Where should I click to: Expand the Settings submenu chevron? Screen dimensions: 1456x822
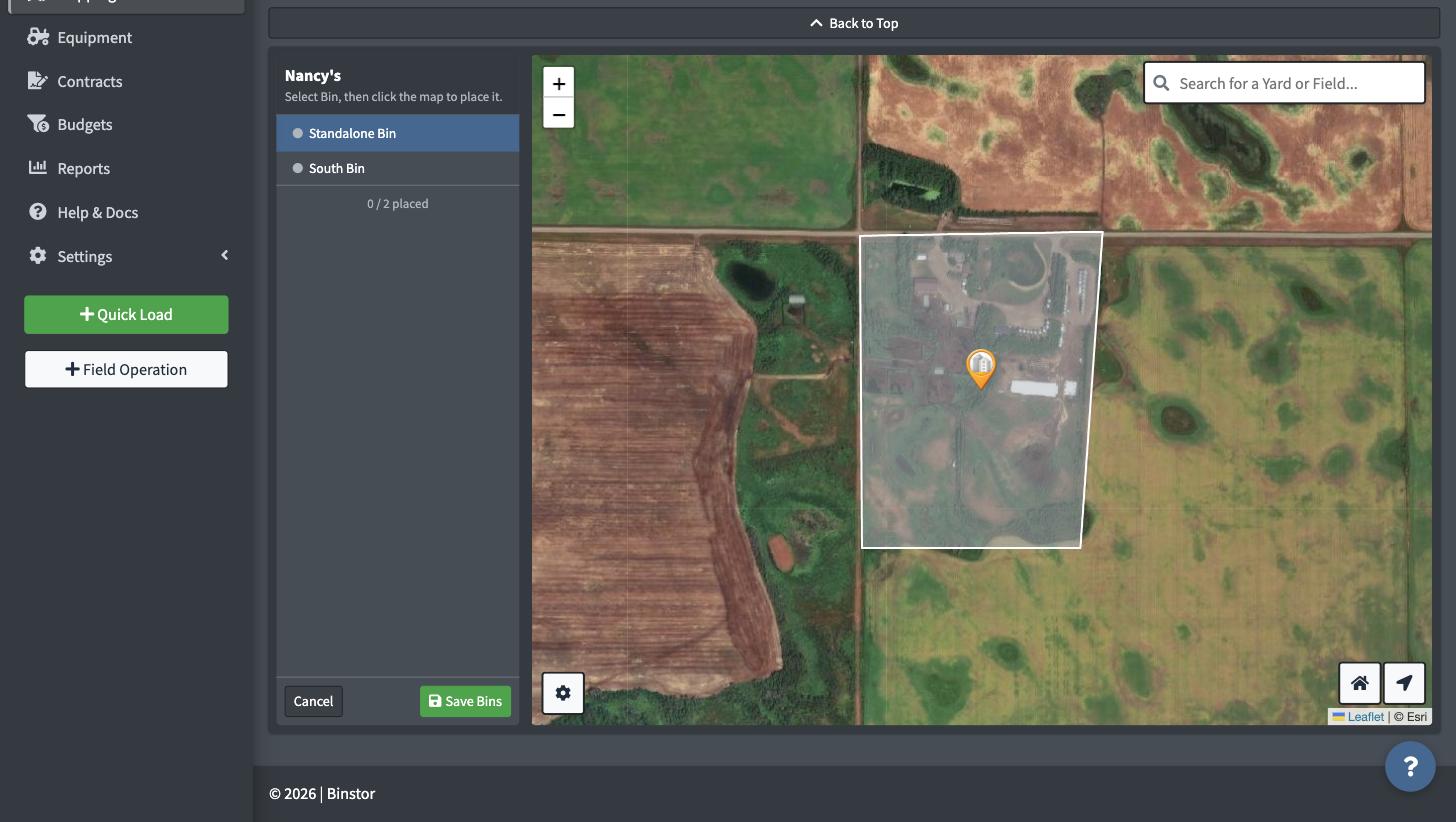click(x=224, y=255)
